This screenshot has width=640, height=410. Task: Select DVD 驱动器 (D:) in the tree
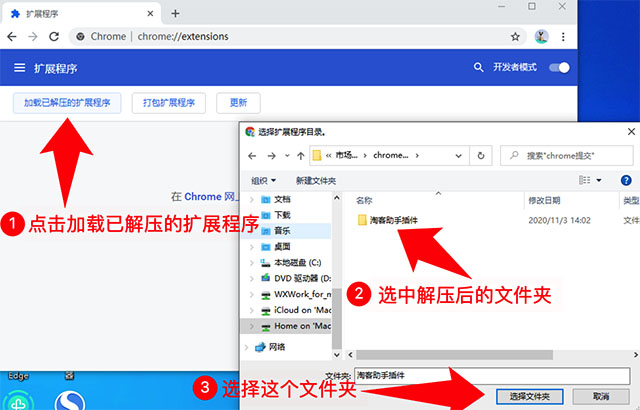(302, 279)
